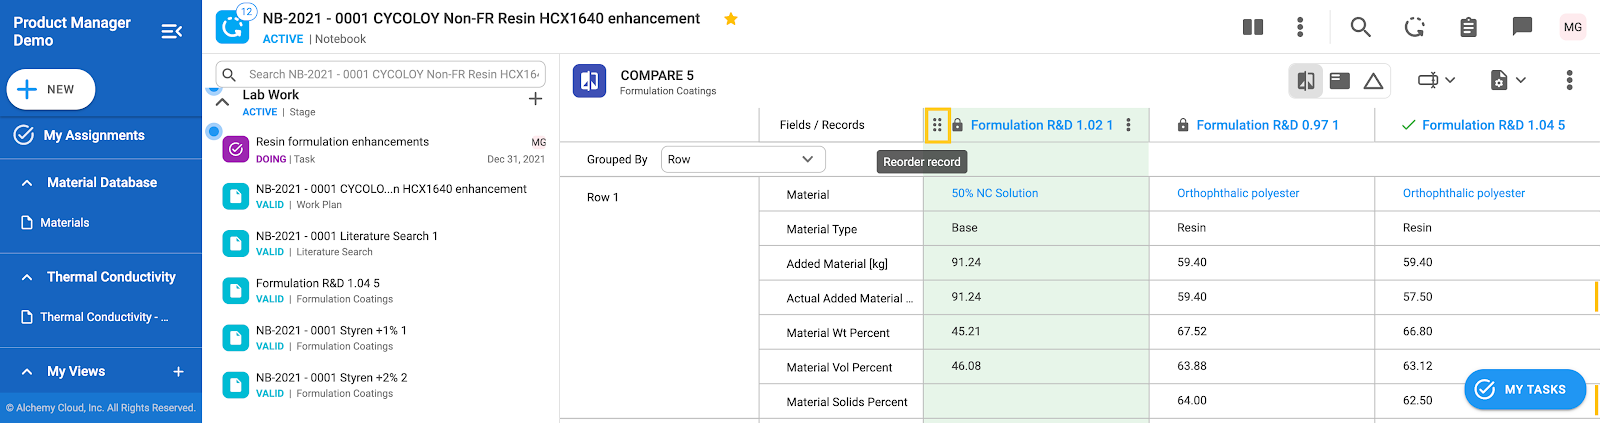Click the COMPARE 5 compare icon
Image resolution: width=1600 pixels, height=423 pixels.
click(590, 81)
